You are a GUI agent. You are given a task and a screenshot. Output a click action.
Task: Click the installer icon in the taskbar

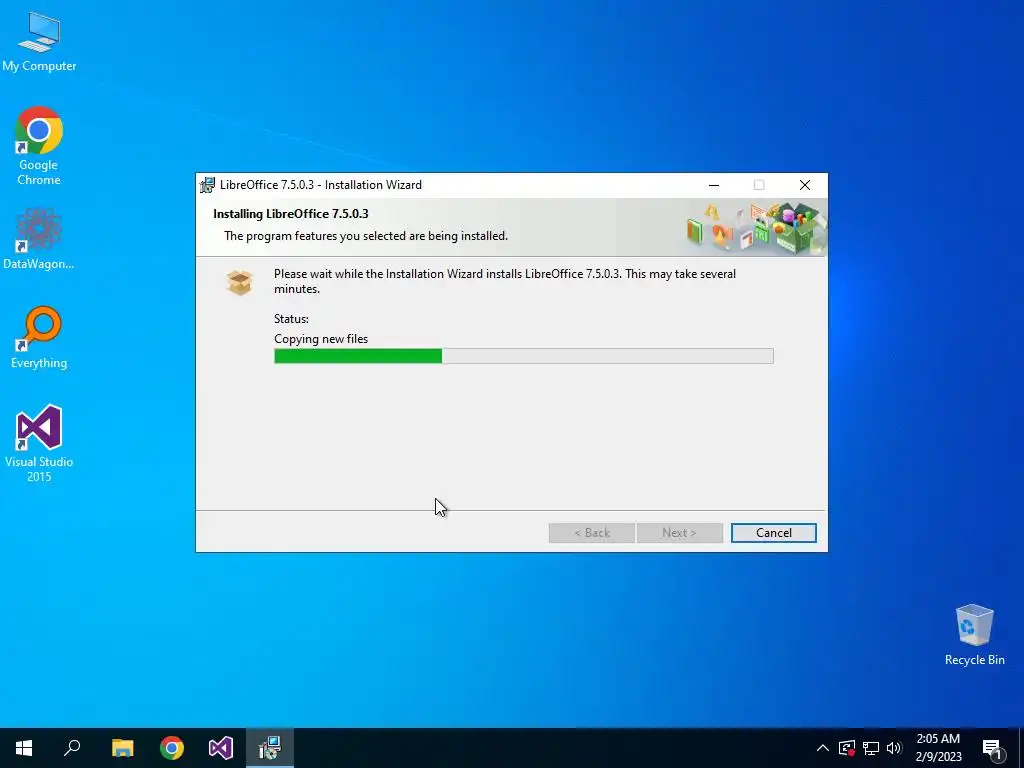(x=270, y=748)
